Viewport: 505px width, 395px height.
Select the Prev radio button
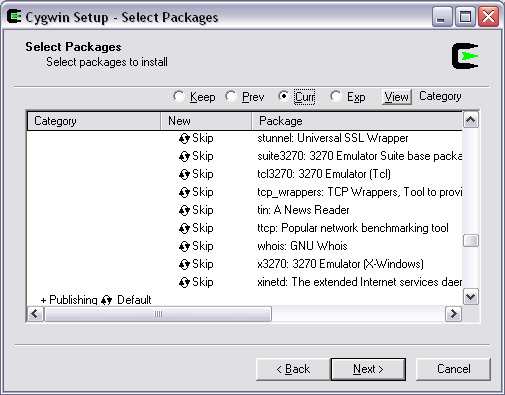(231, 97)
